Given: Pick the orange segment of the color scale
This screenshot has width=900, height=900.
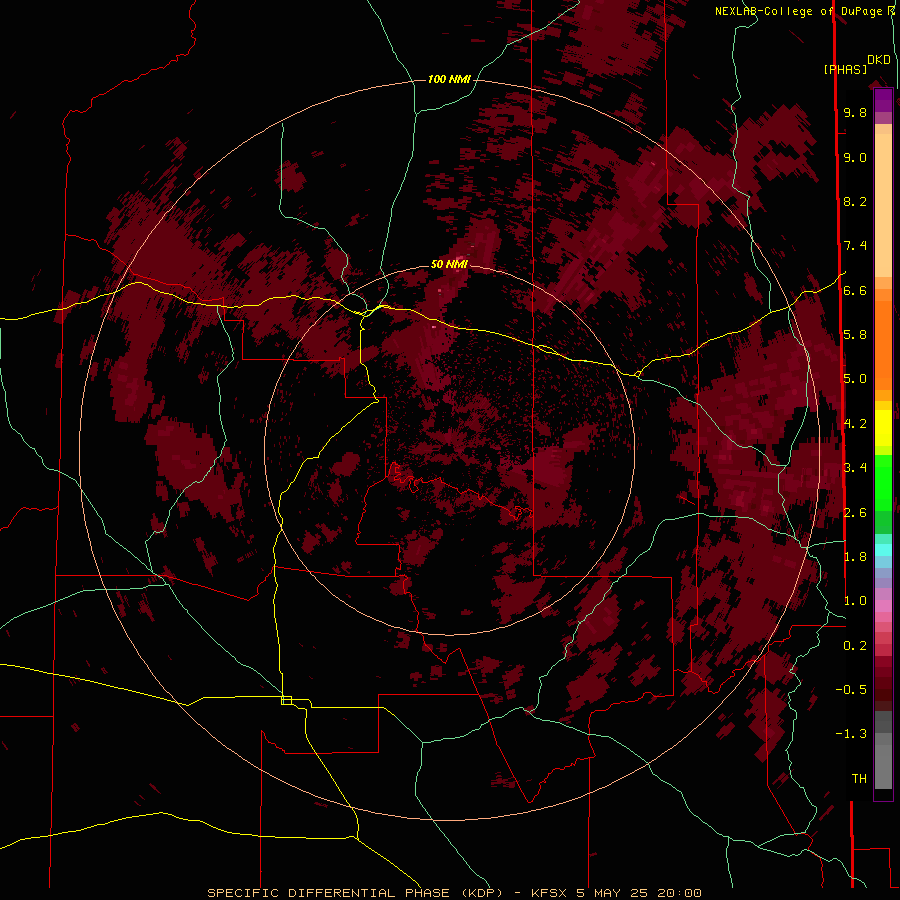Looking at the screenshot, I should (883, 346).
